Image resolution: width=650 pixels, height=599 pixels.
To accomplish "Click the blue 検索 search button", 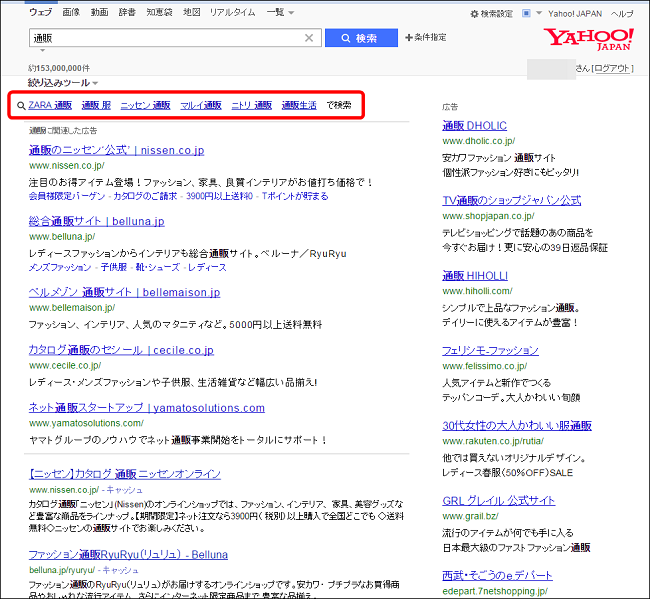I will click(361, 38).
